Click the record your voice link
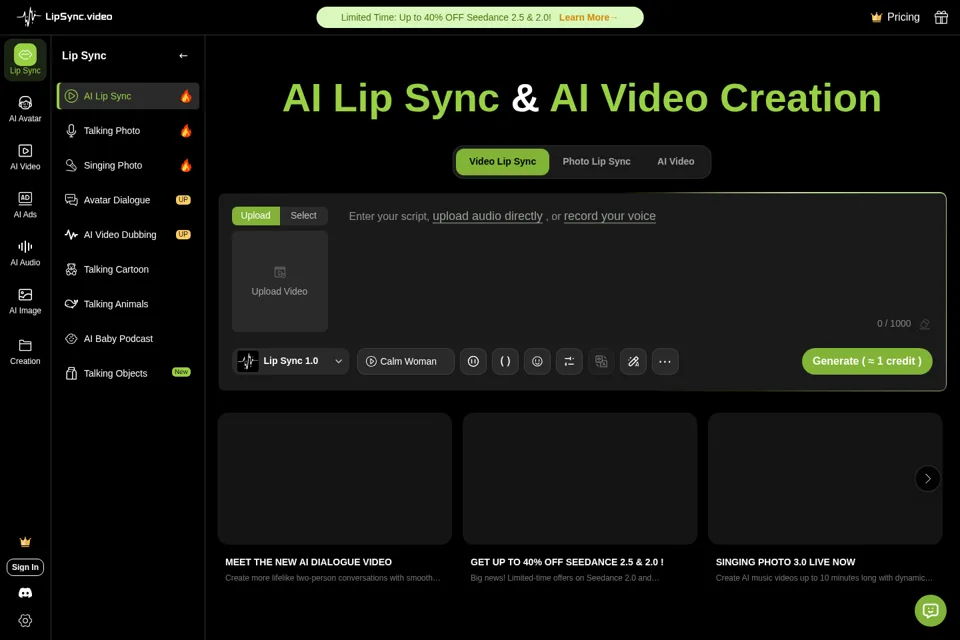Screen dimensions: 960x640 [x=610, y=216]
